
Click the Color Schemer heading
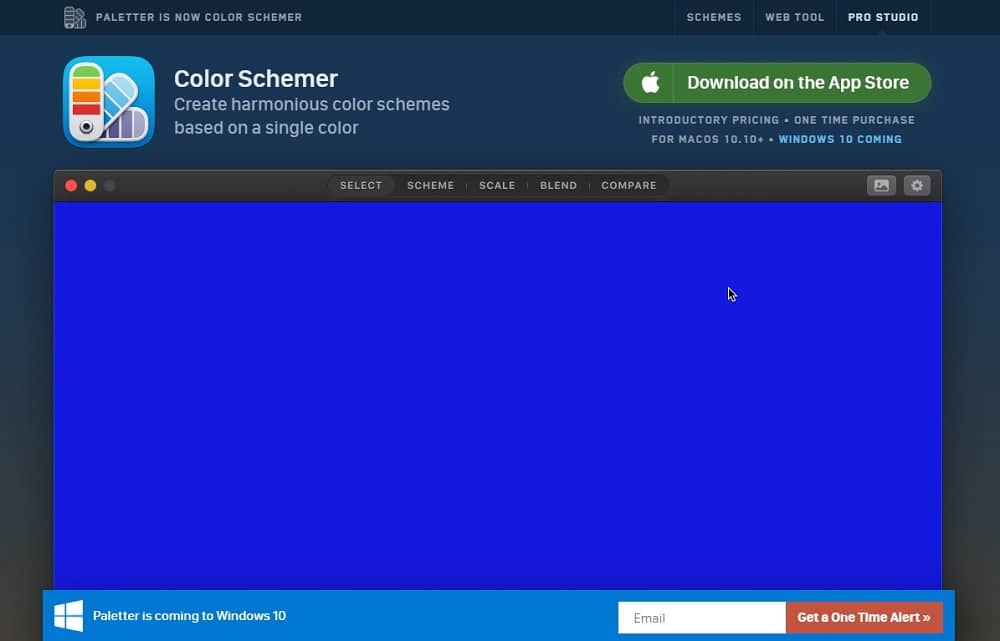click(256, 79)
